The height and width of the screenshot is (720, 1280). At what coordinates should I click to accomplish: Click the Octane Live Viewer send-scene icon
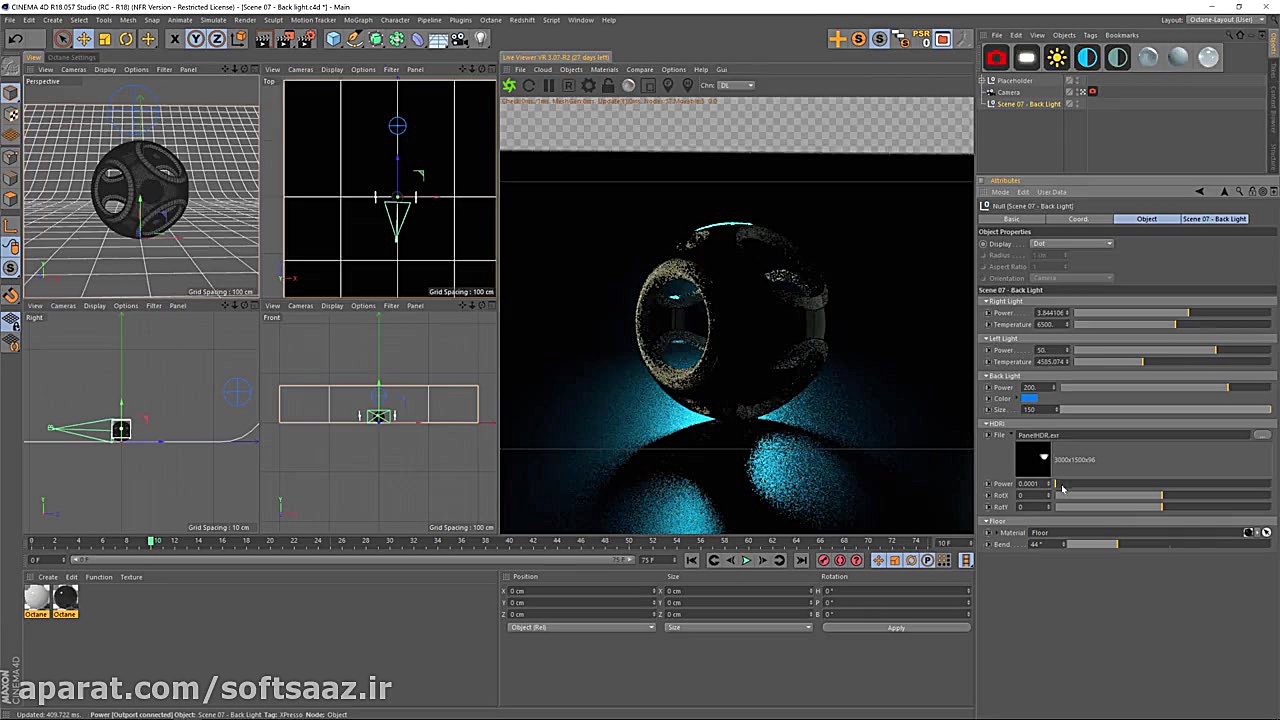pos(509,86)
